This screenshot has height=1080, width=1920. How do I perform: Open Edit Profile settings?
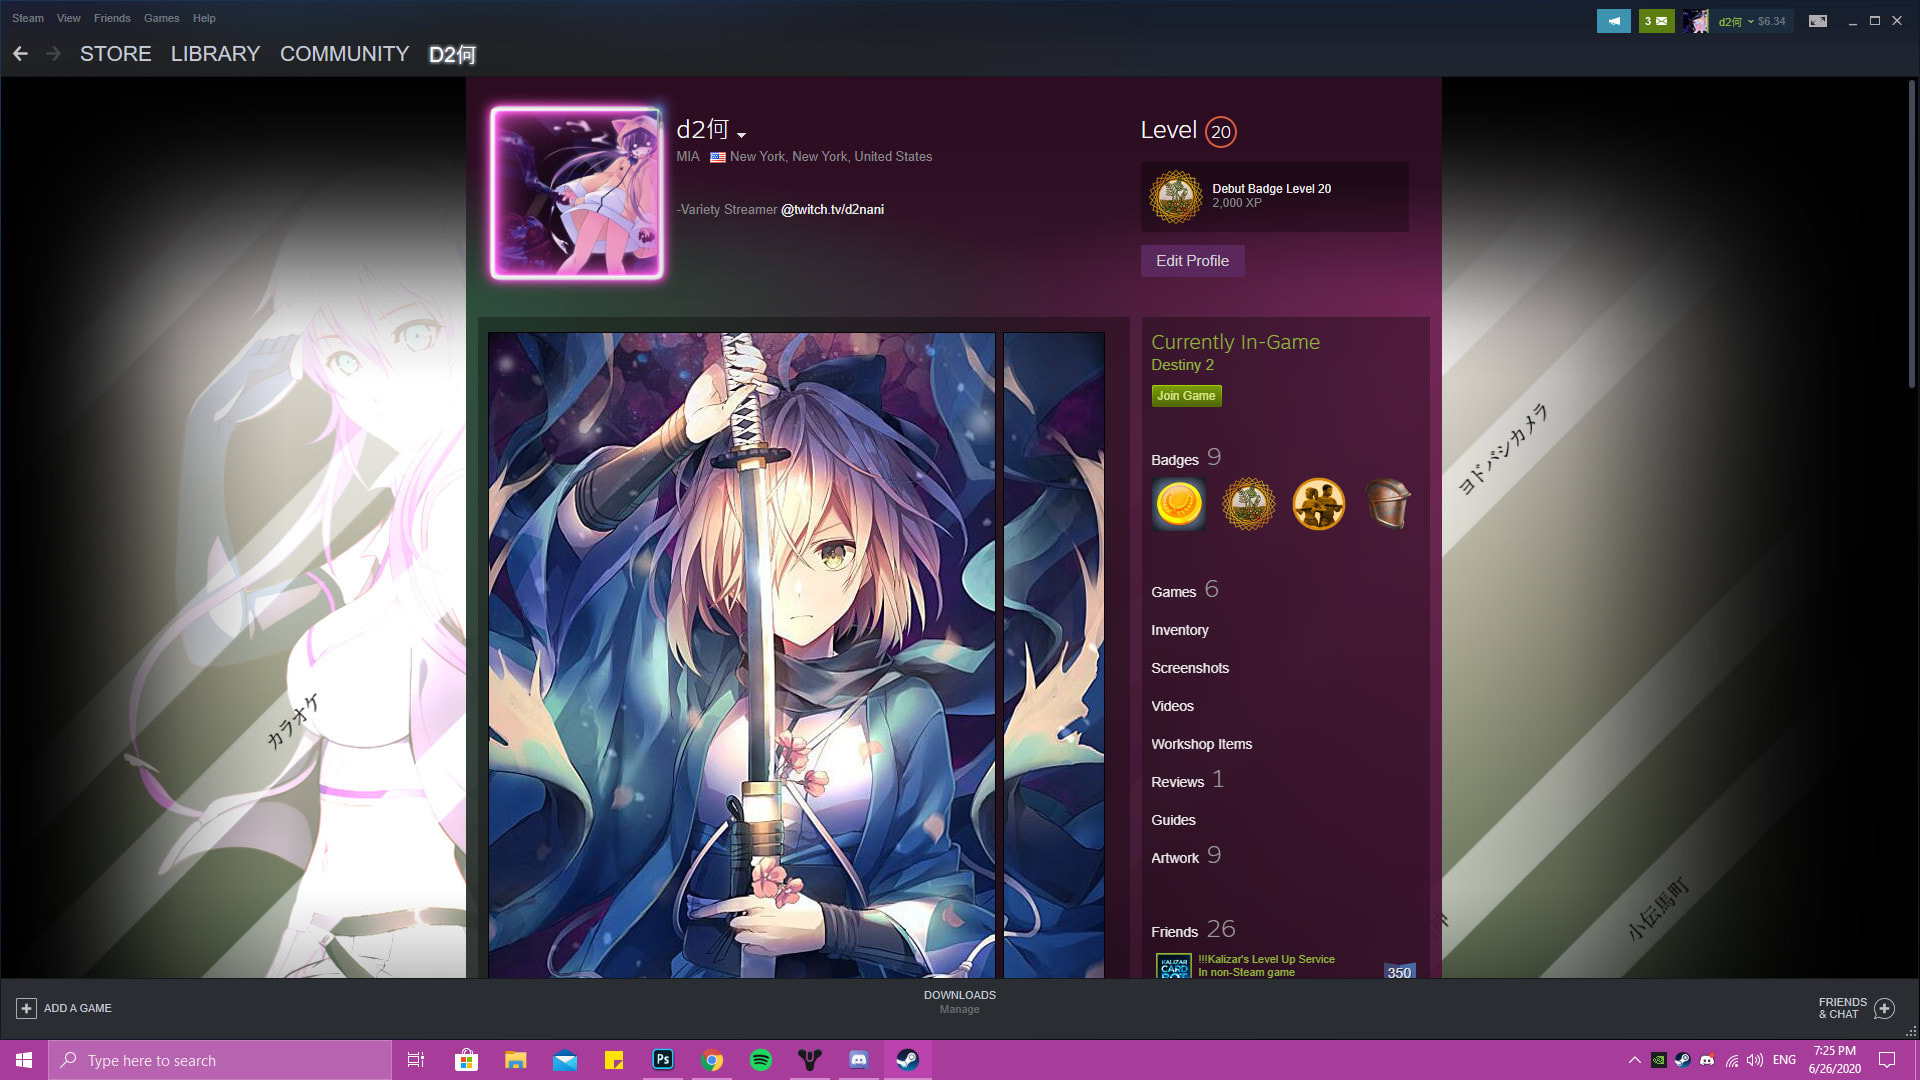(1191, 260)
